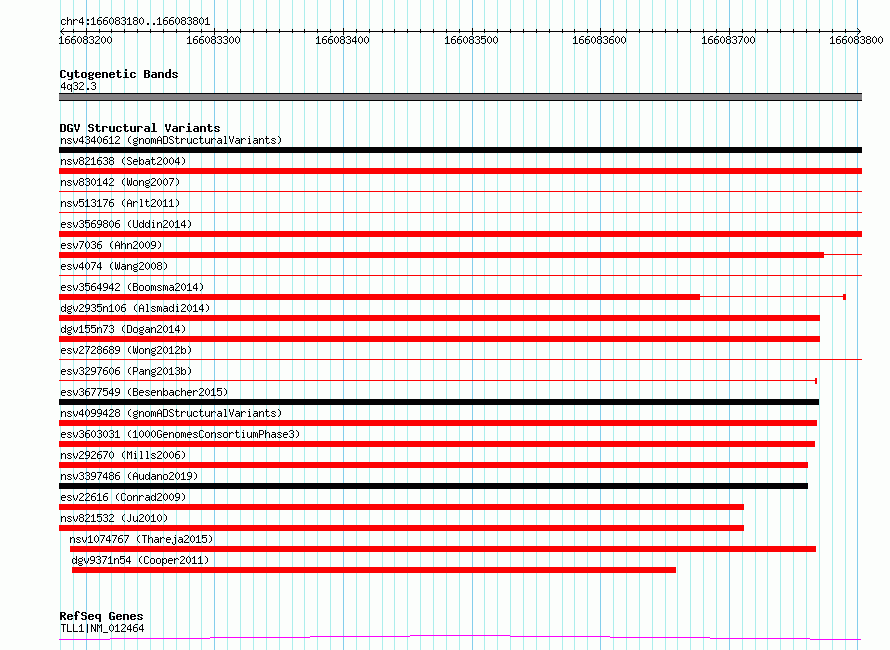Click the black nsv3397486 Audano2019 bar

(434, 486)
